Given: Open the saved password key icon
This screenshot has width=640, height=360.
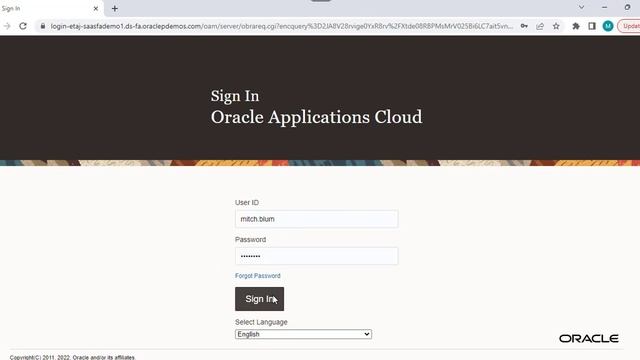Looking at the screenshot, I should [524, 26].
